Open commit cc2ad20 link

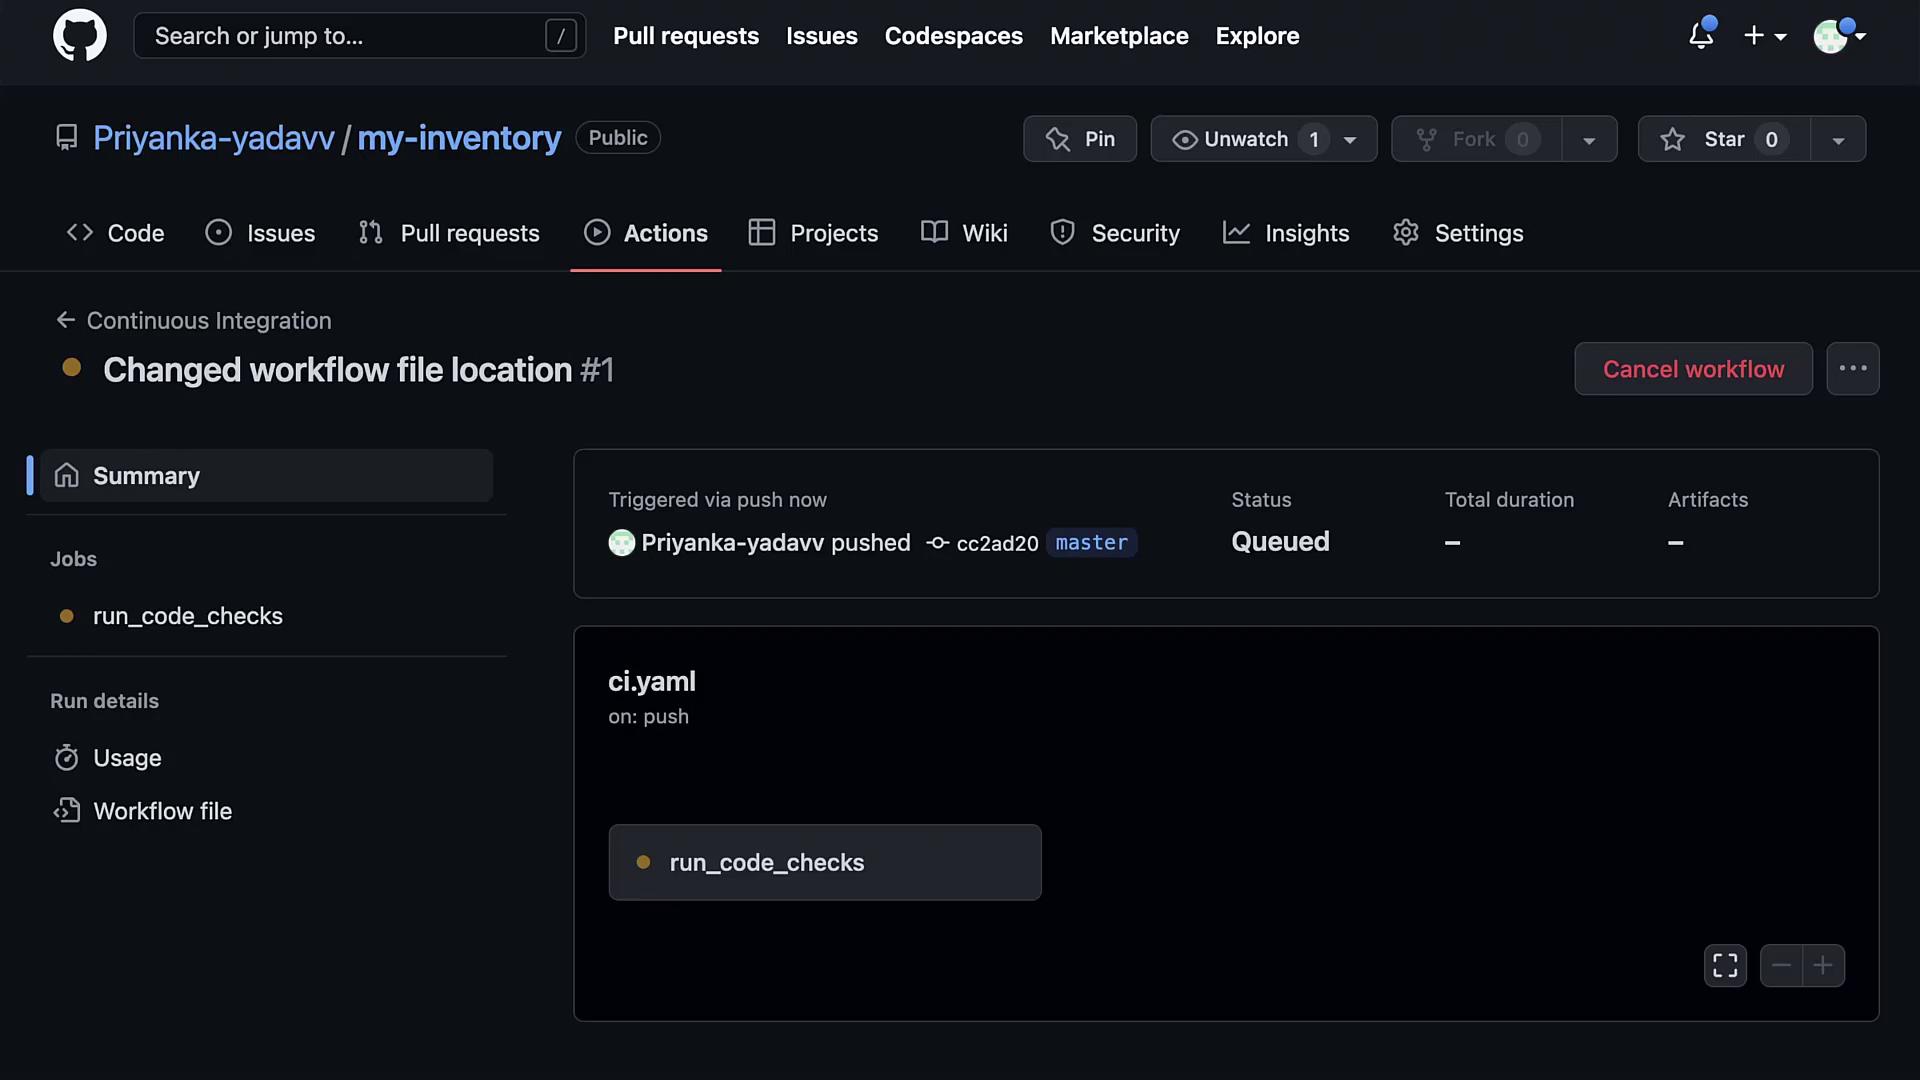click(996, 543)
